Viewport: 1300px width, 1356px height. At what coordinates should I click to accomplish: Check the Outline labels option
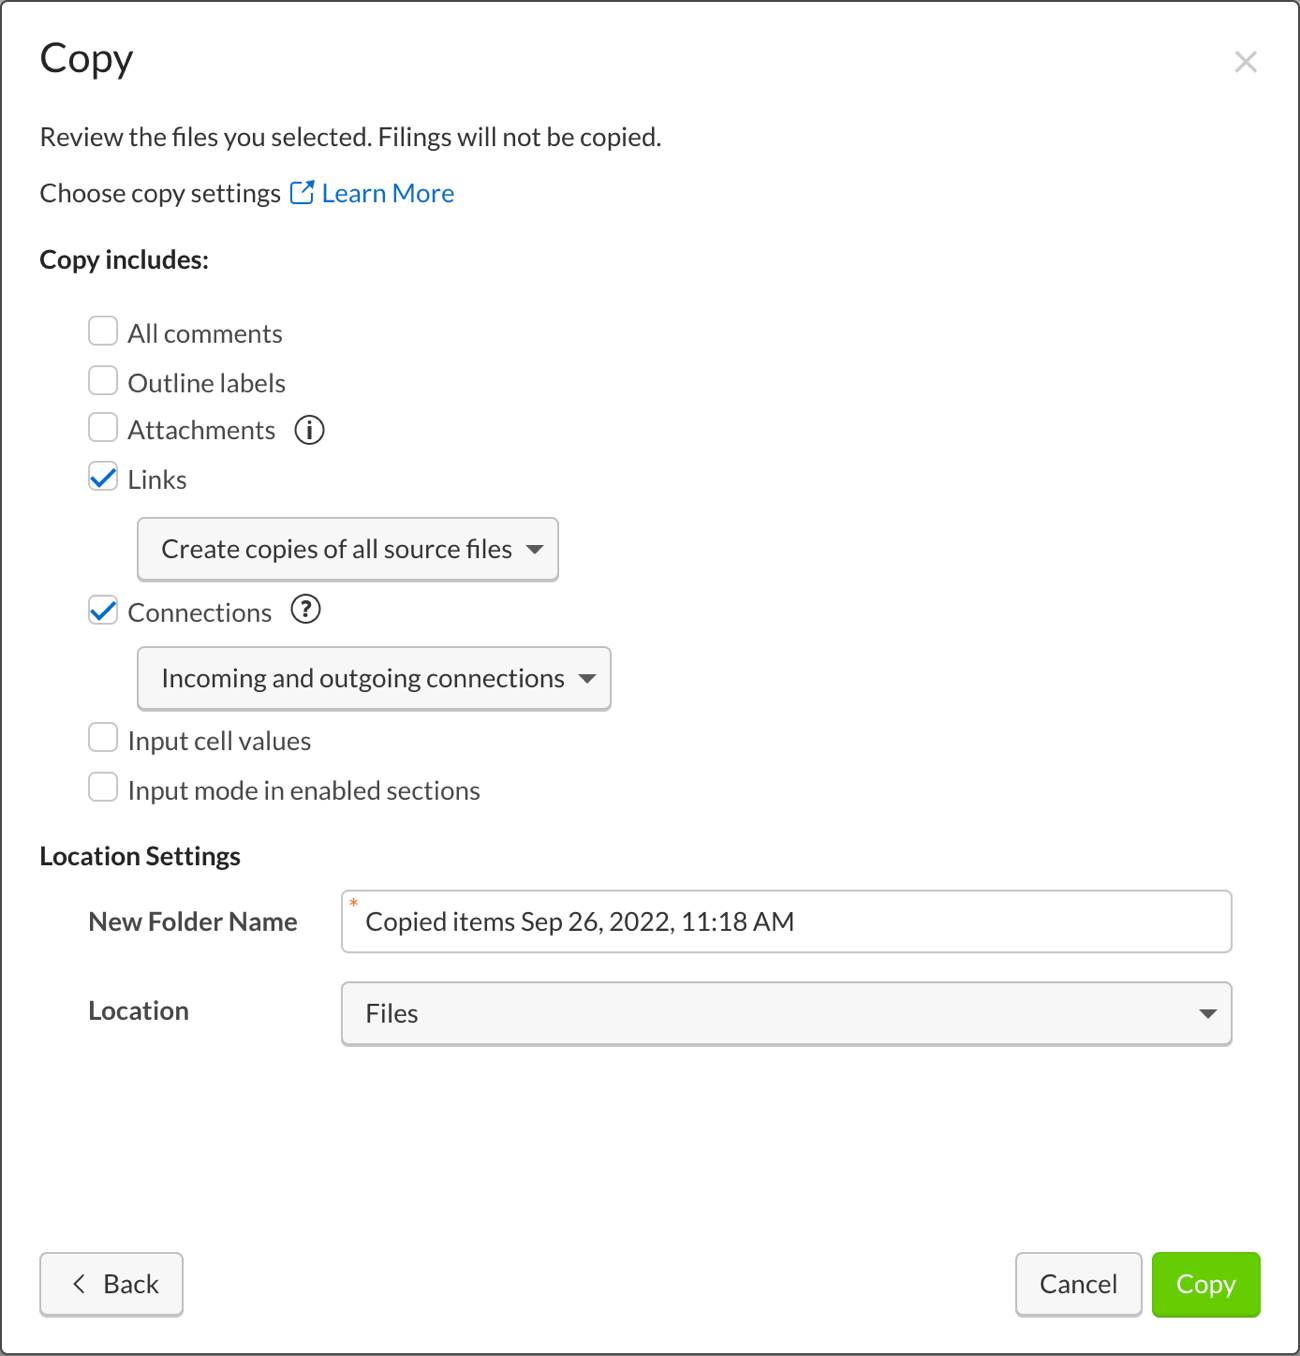tap(103, 380)
